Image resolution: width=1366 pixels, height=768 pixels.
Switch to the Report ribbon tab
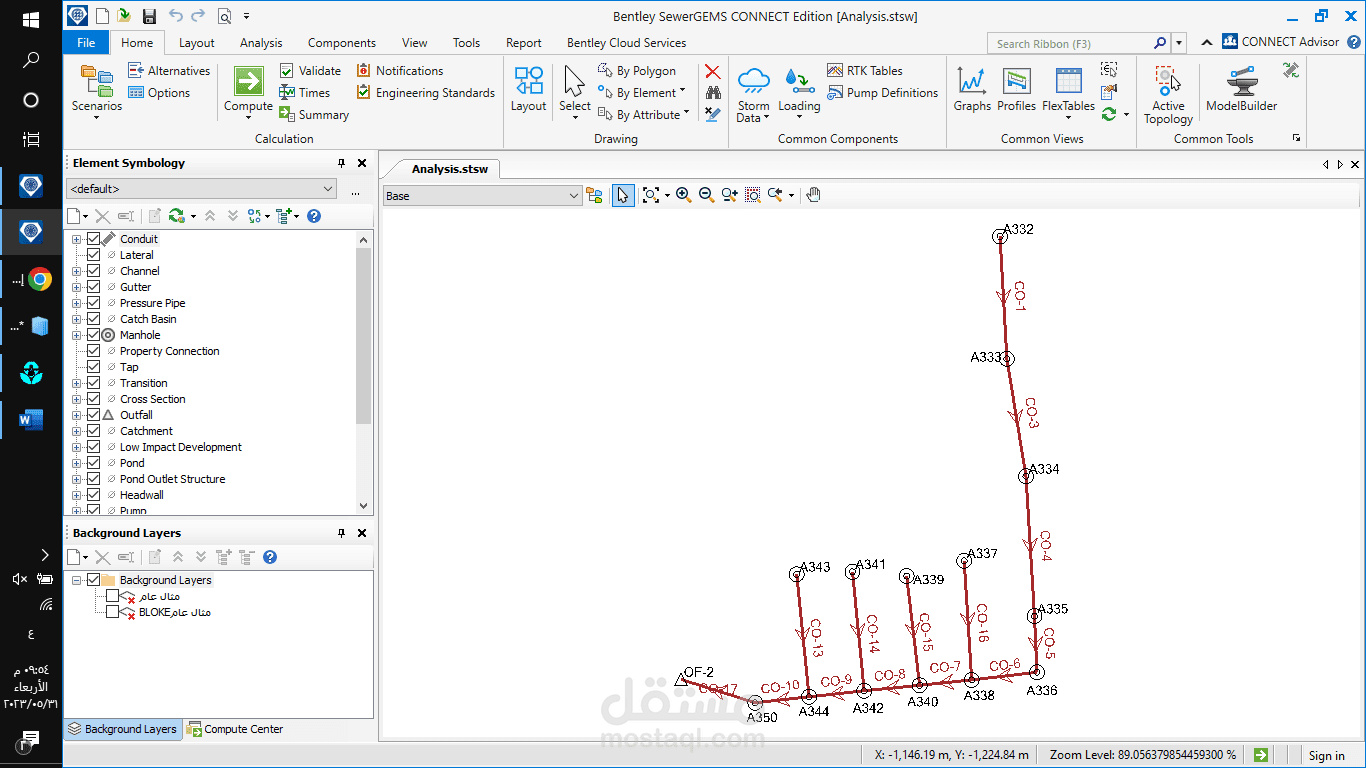coord(523,43)
